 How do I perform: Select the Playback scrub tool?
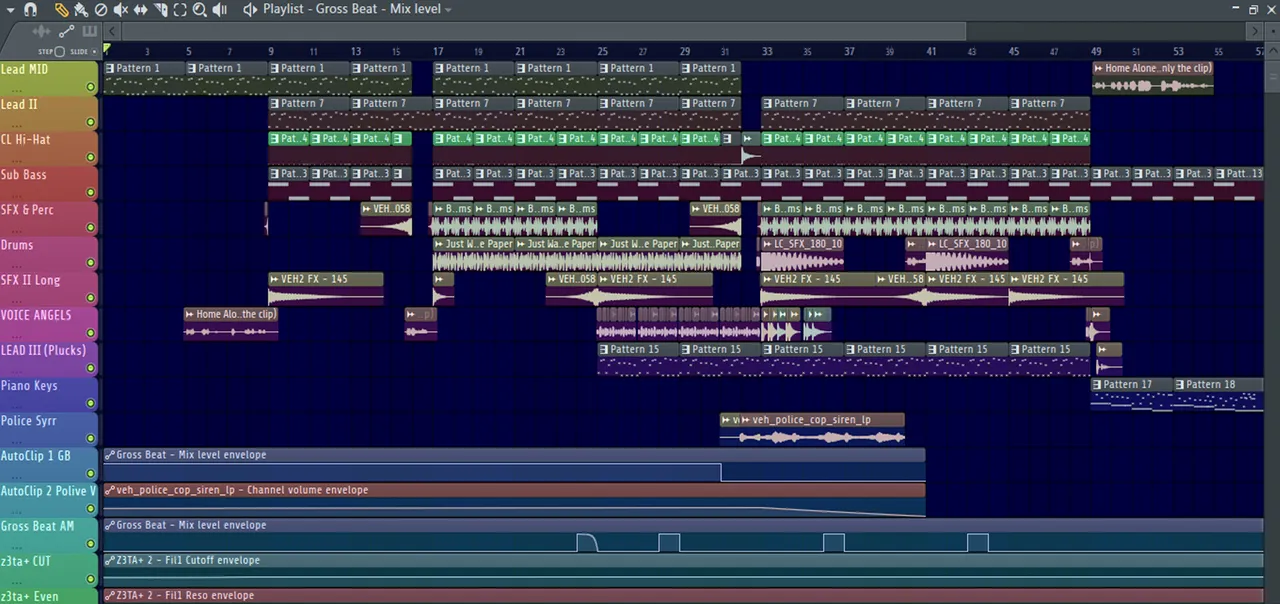[x=220, y=9]
